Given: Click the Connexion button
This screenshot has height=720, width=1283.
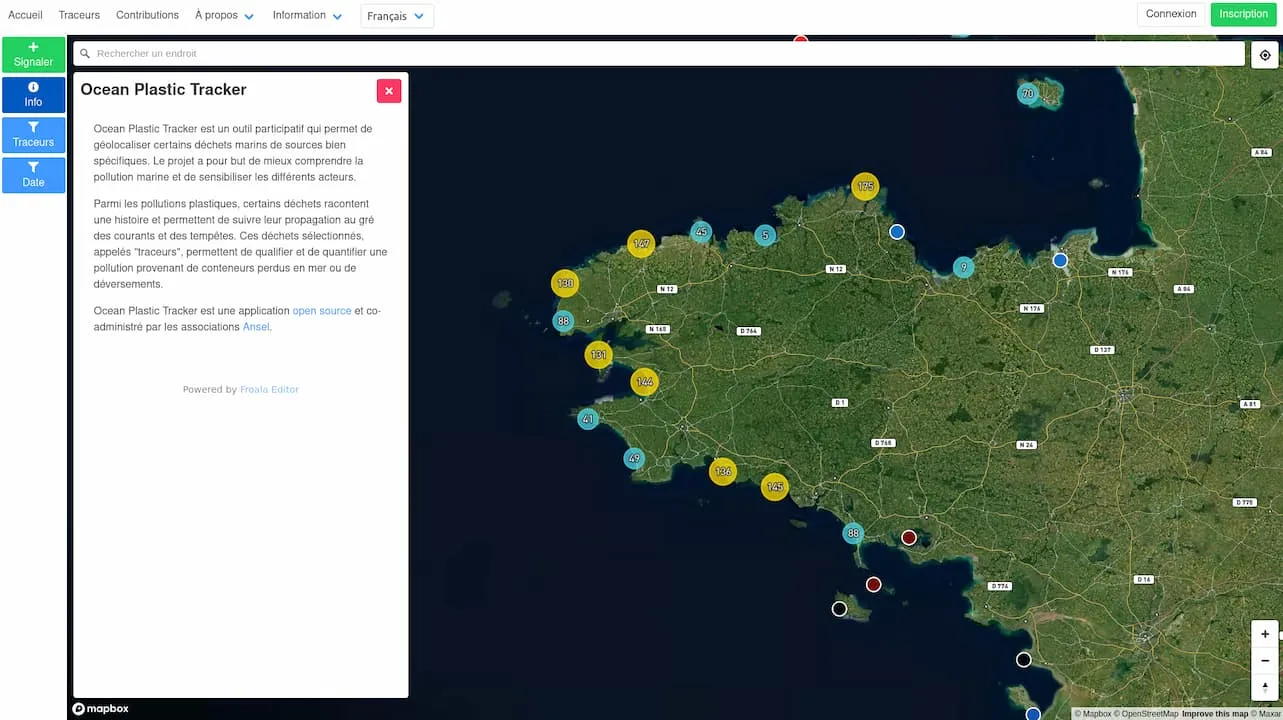Looking at the screenshot, I should click(1171, 14).
